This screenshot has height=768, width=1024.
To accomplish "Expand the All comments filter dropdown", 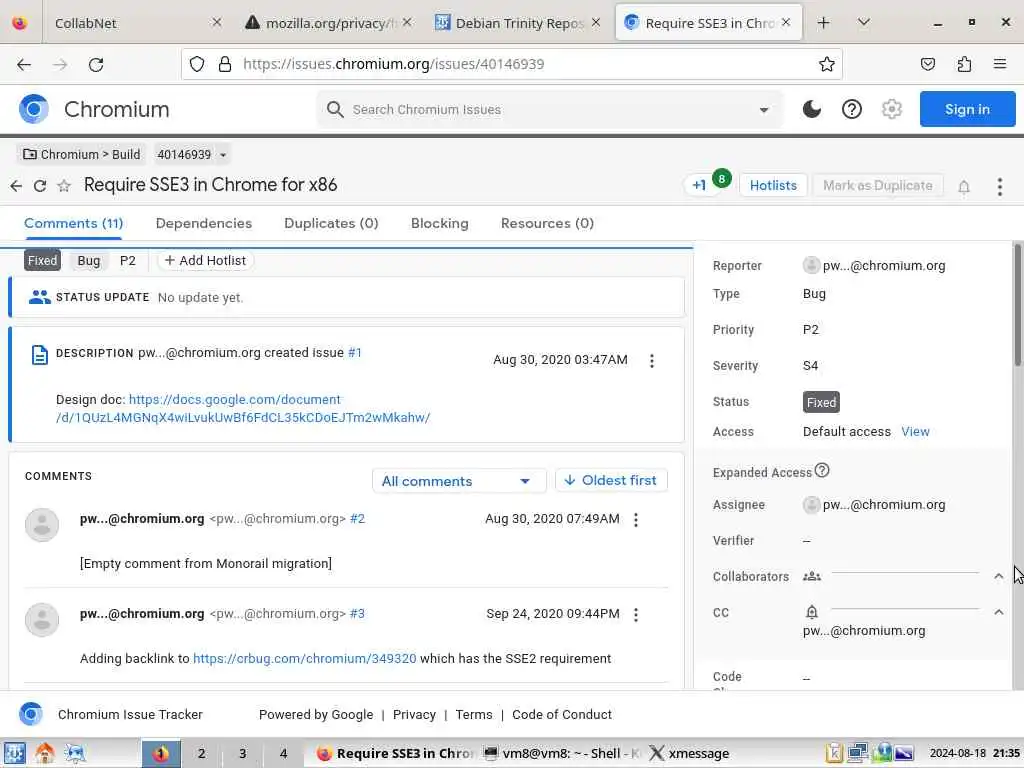I will (458, 481).
